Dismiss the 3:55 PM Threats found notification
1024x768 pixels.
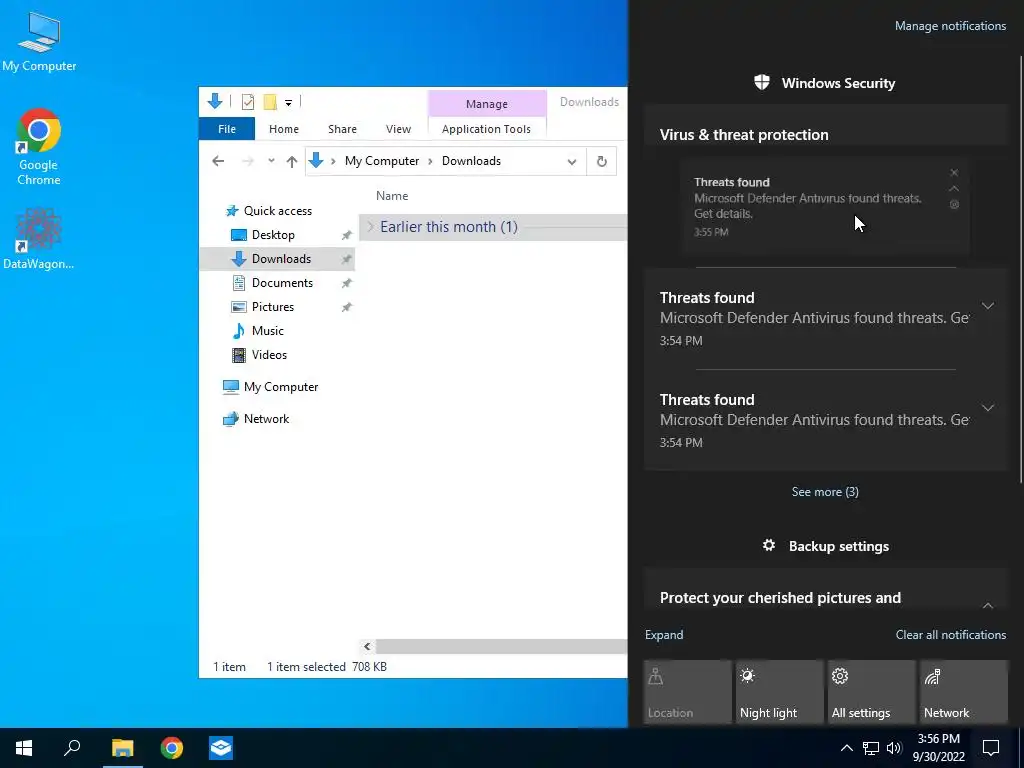pyautogui.click(x=954, y=172)
